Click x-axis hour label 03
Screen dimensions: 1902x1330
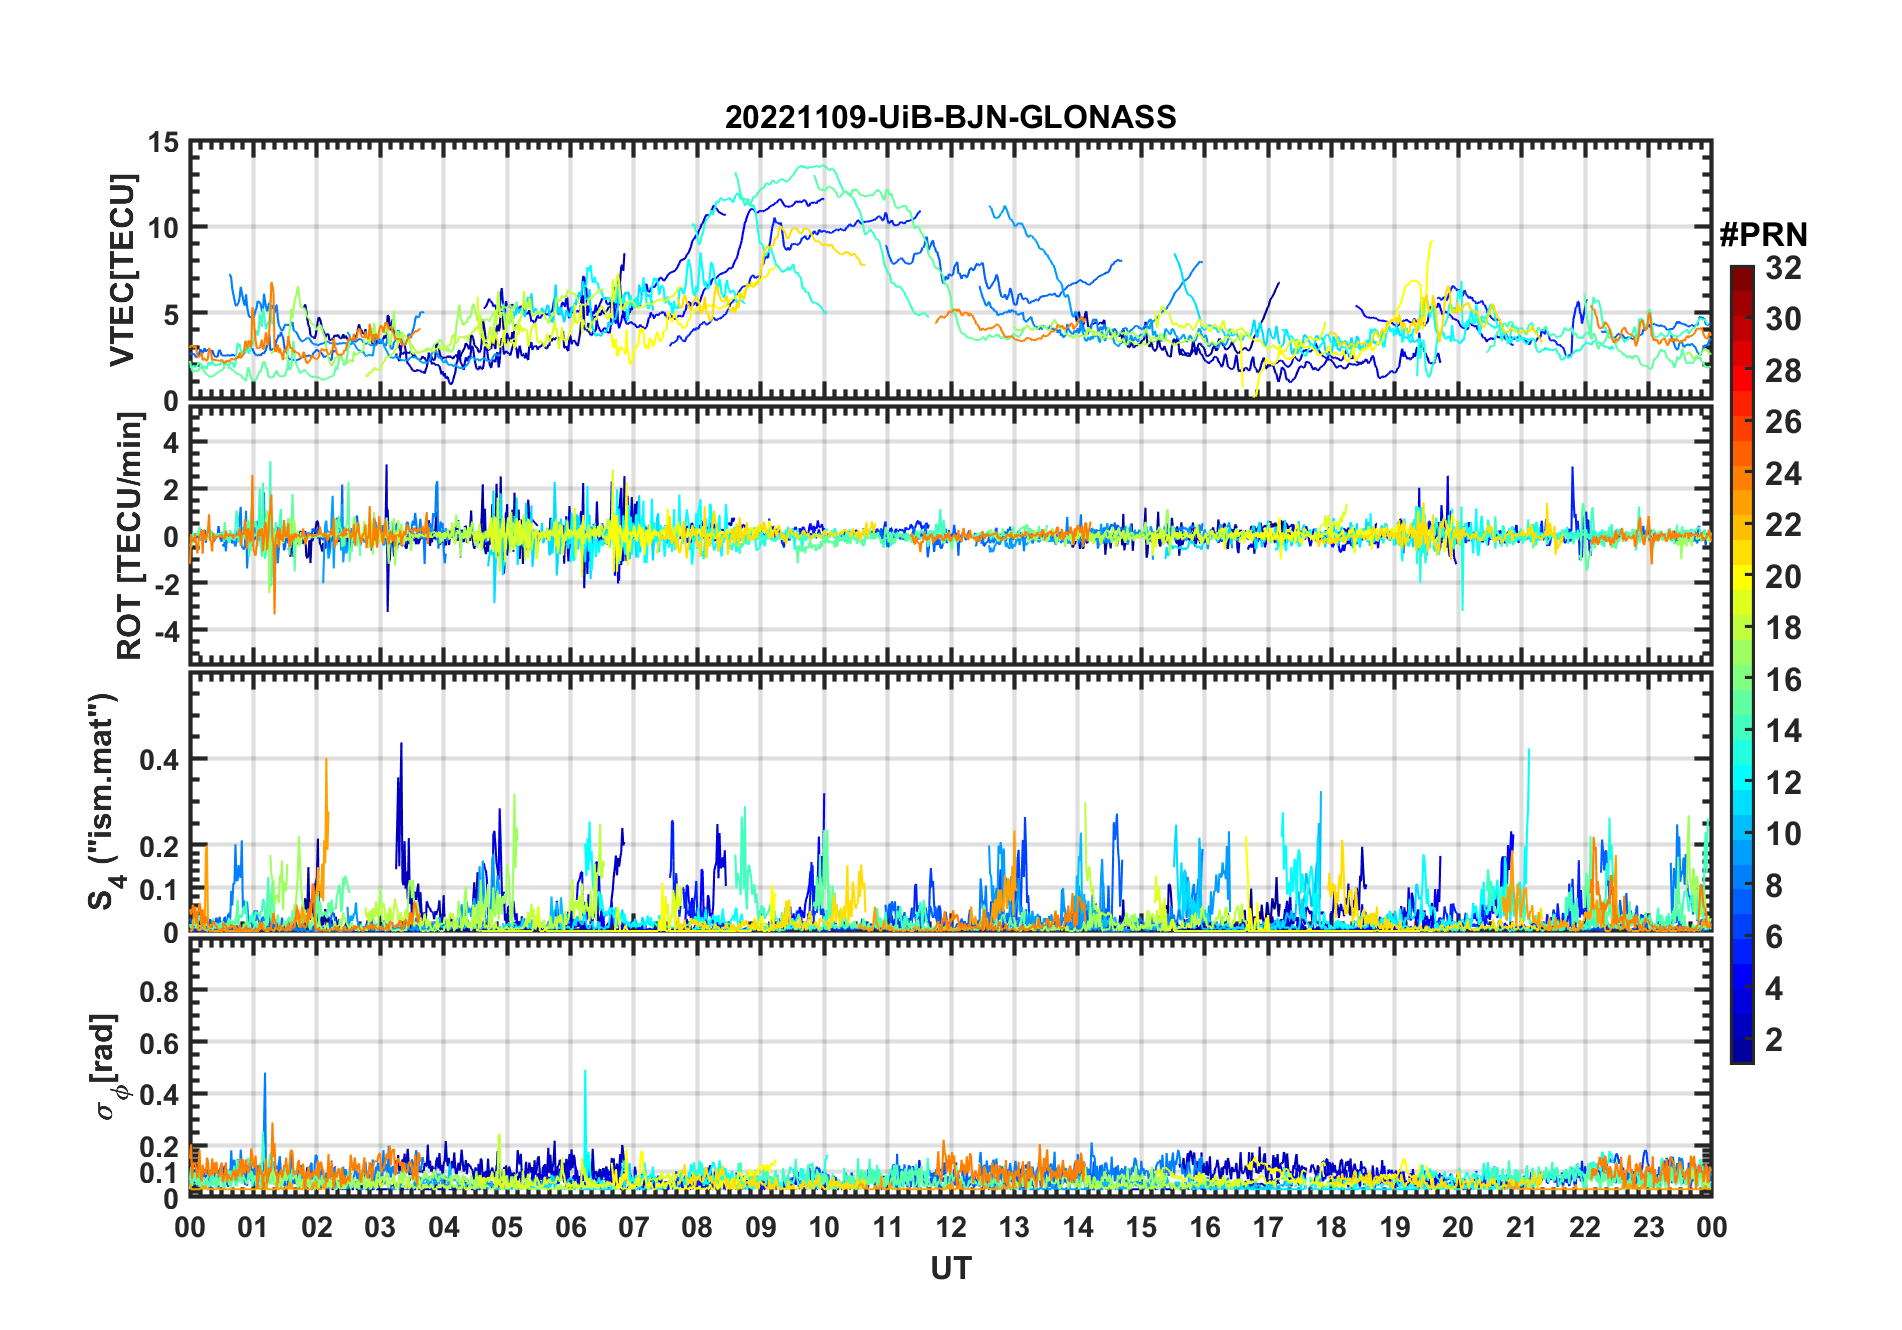[x=380, y=1227]
